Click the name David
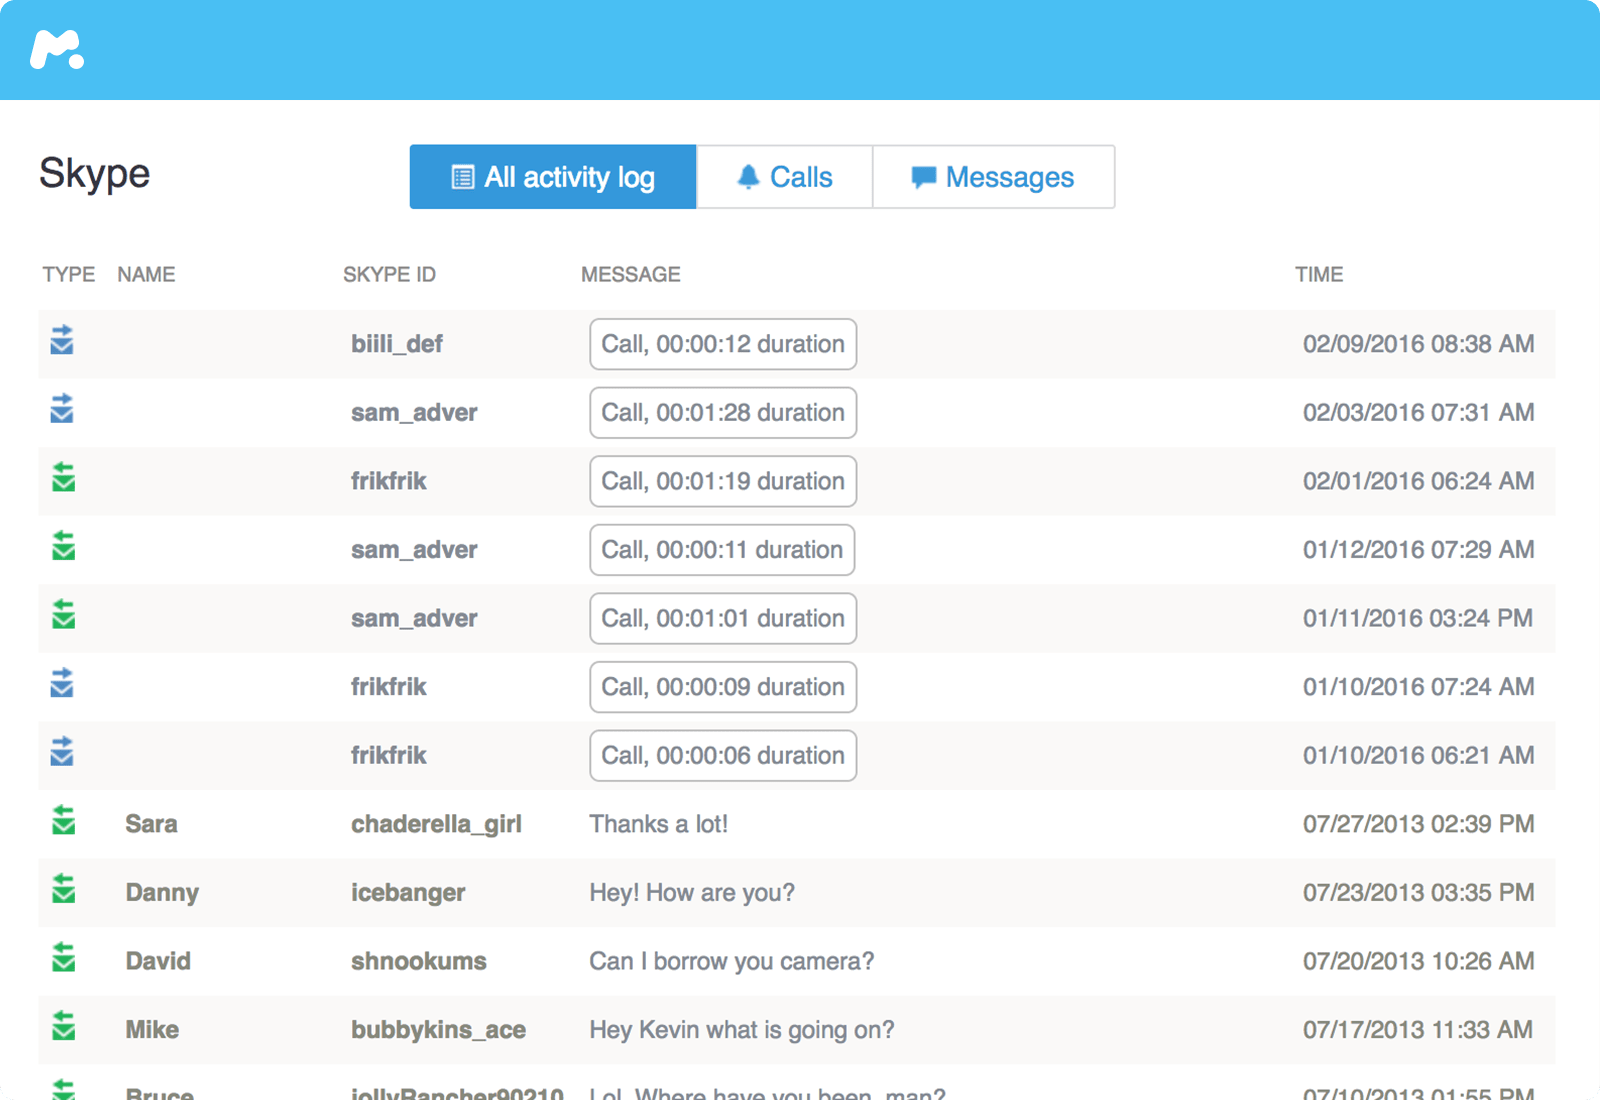1600x1100 pixels. (x=158, y=961)
